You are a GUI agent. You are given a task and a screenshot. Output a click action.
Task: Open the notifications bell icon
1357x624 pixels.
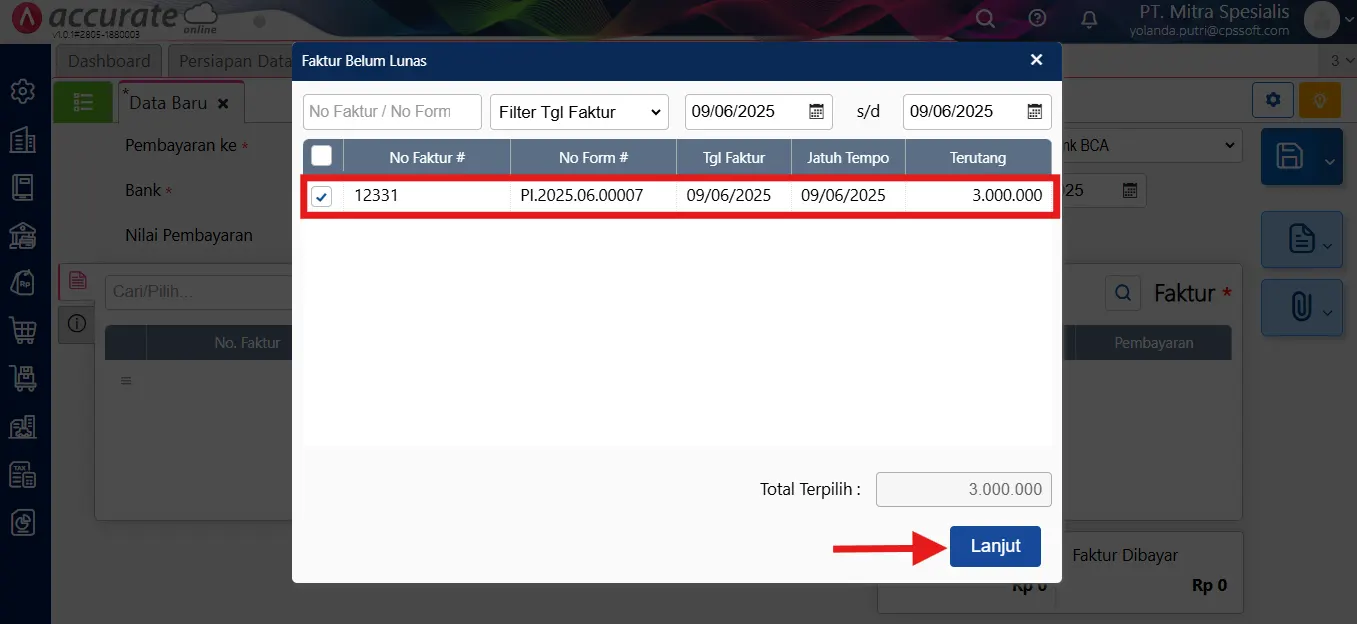tap(1090, 19)
